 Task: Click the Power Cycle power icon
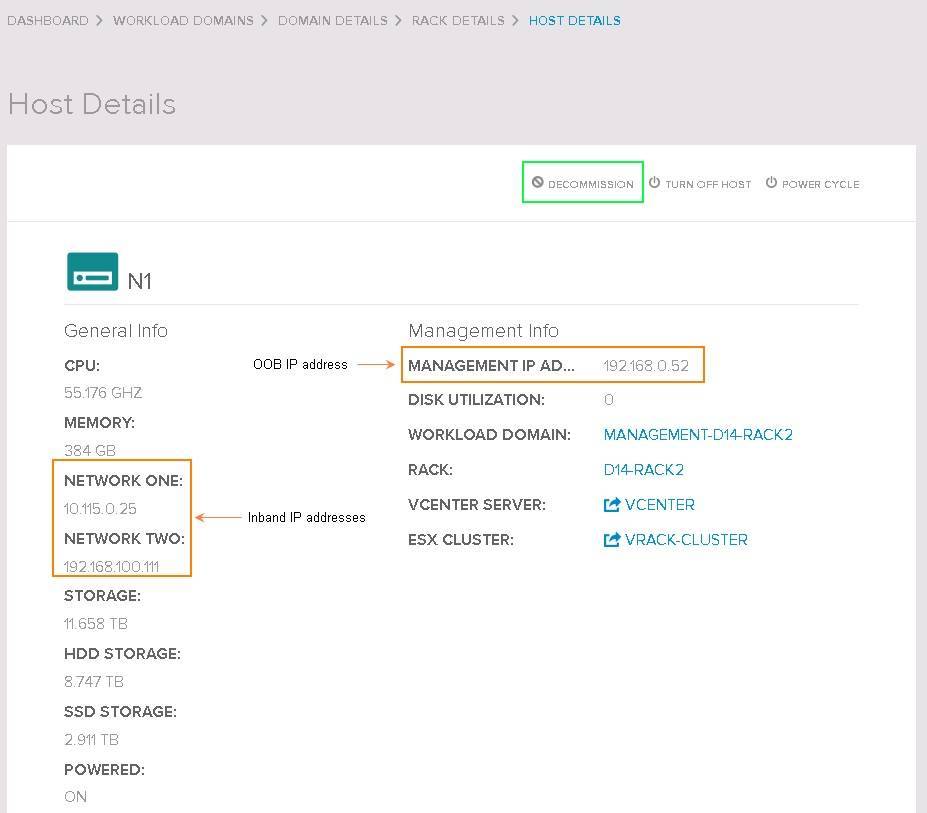(772, 182)
